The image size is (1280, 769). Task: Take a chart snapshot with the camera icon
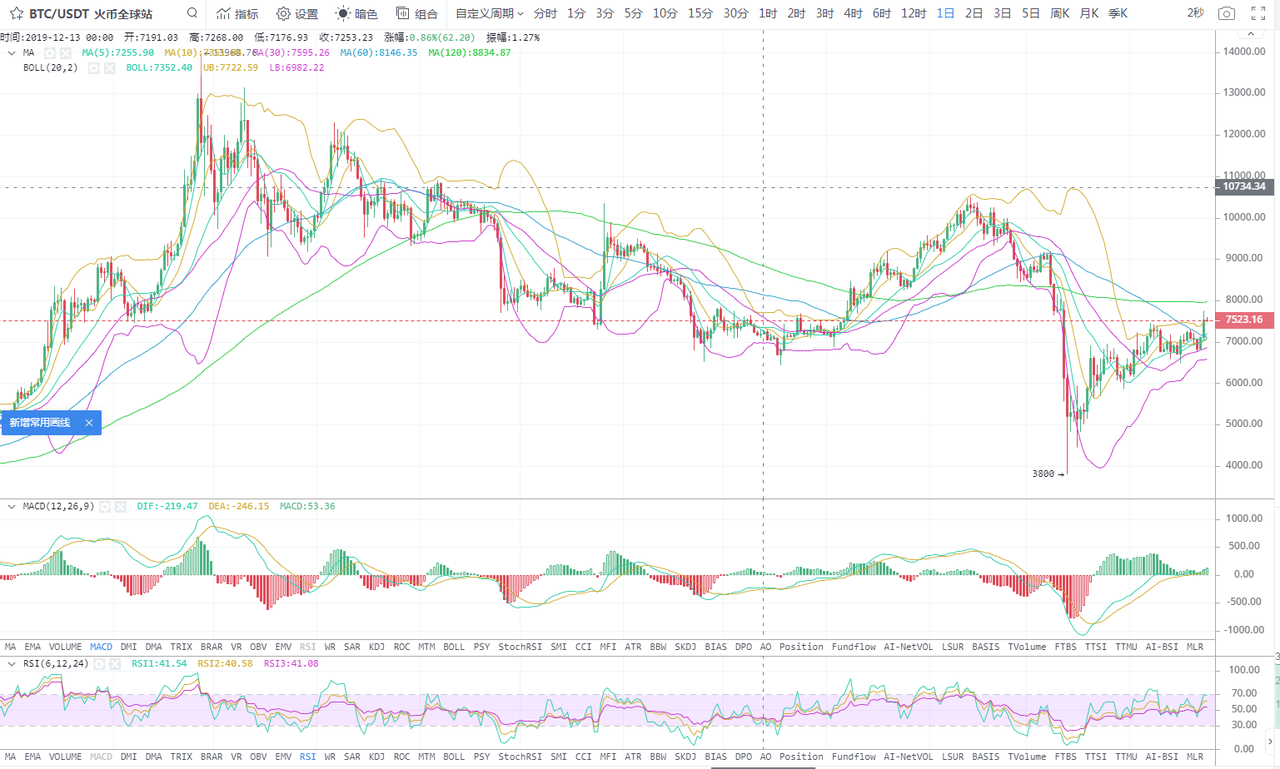[x=1227, y=14]
